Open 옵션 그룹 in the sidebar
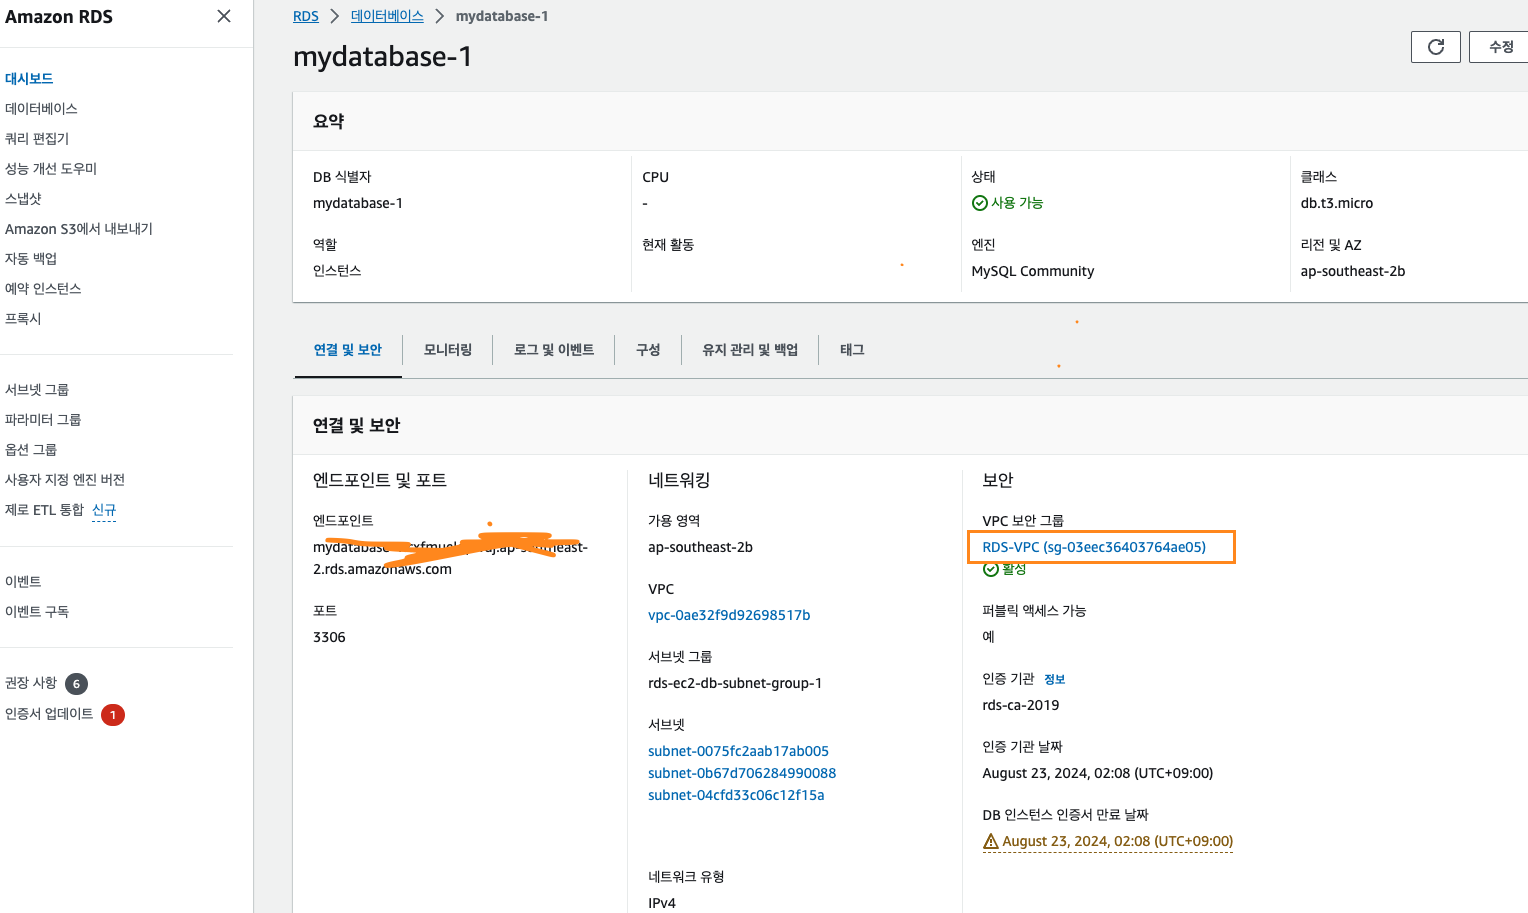1528x913 pixels. tap(31, 449)
